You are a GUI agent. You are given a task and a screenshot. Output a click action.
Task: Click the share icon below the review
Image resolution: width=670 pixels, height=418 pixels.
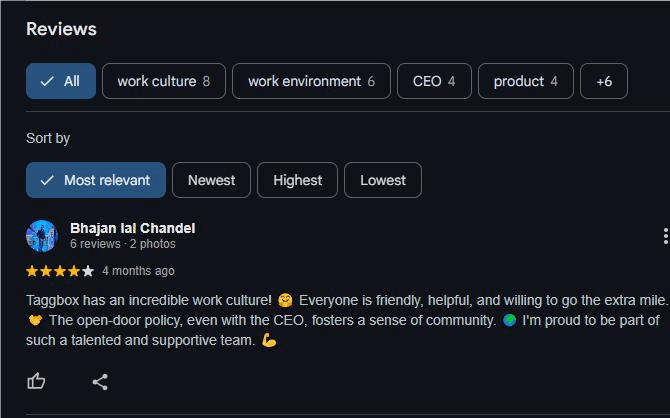click(100, 381)
